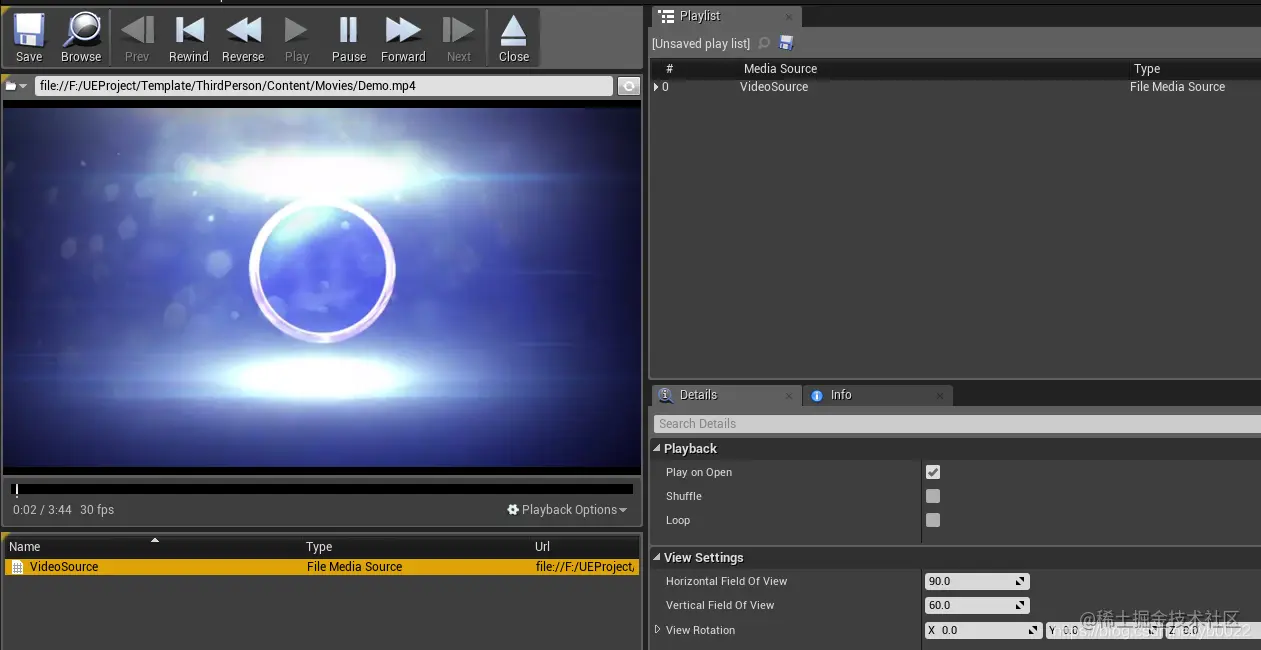The width and height of the screenshot is (1261, 650).
Task: Click the Horizontal Field Of View label
Action: [727, 581]
